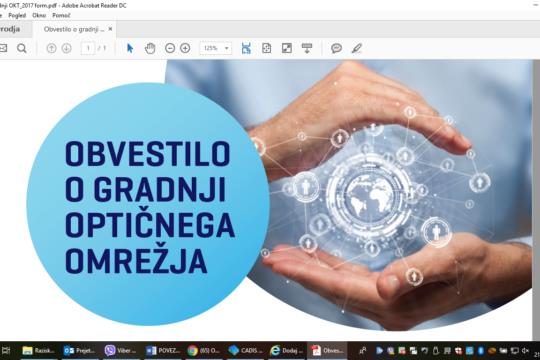Image resolution: width=540 pixels, height=360 pixels.
Task: Click the fit one full page icon
Action: pyautogui.click(x=267, y=48)
